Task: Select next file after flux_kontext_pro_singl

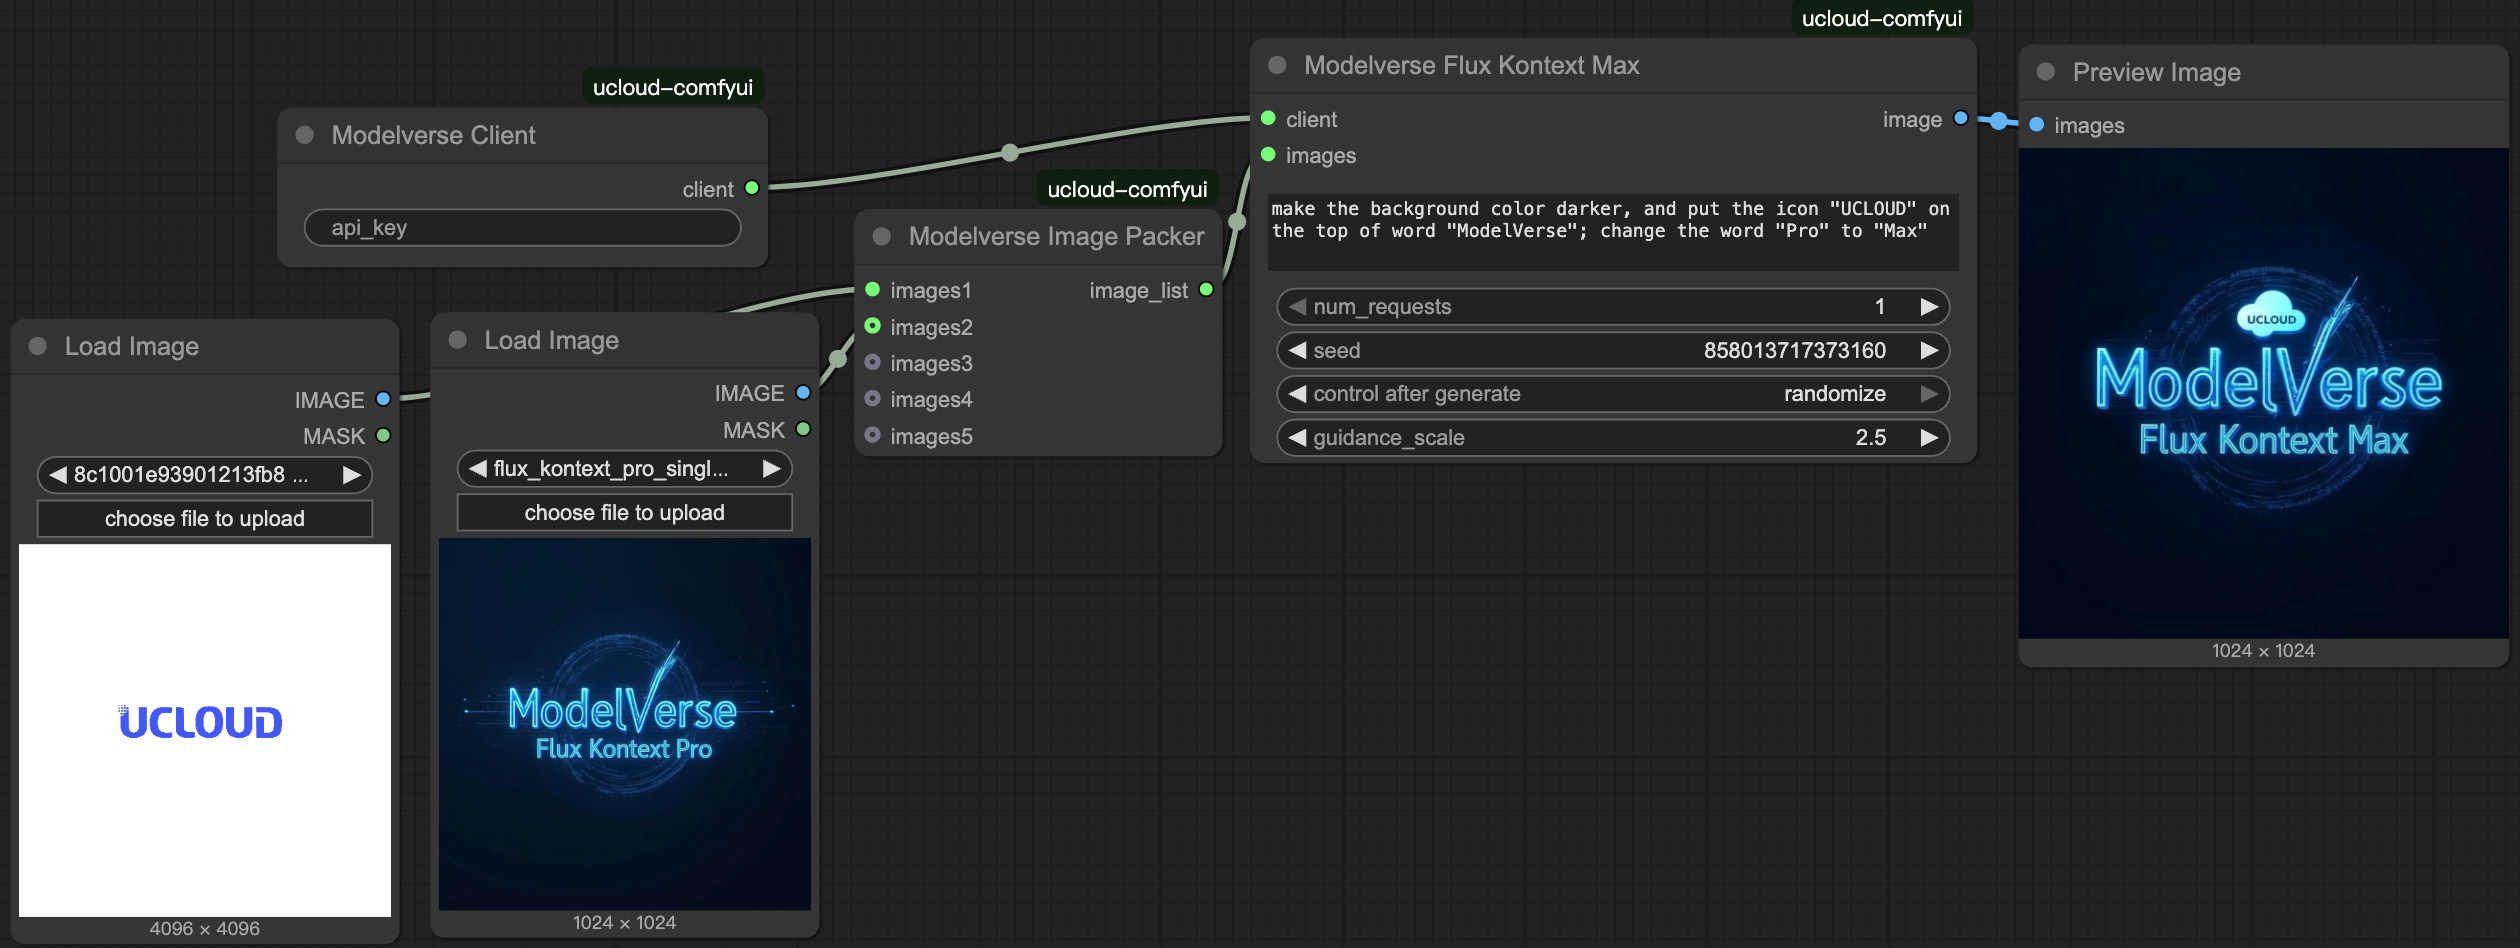Action: [771, 468]
